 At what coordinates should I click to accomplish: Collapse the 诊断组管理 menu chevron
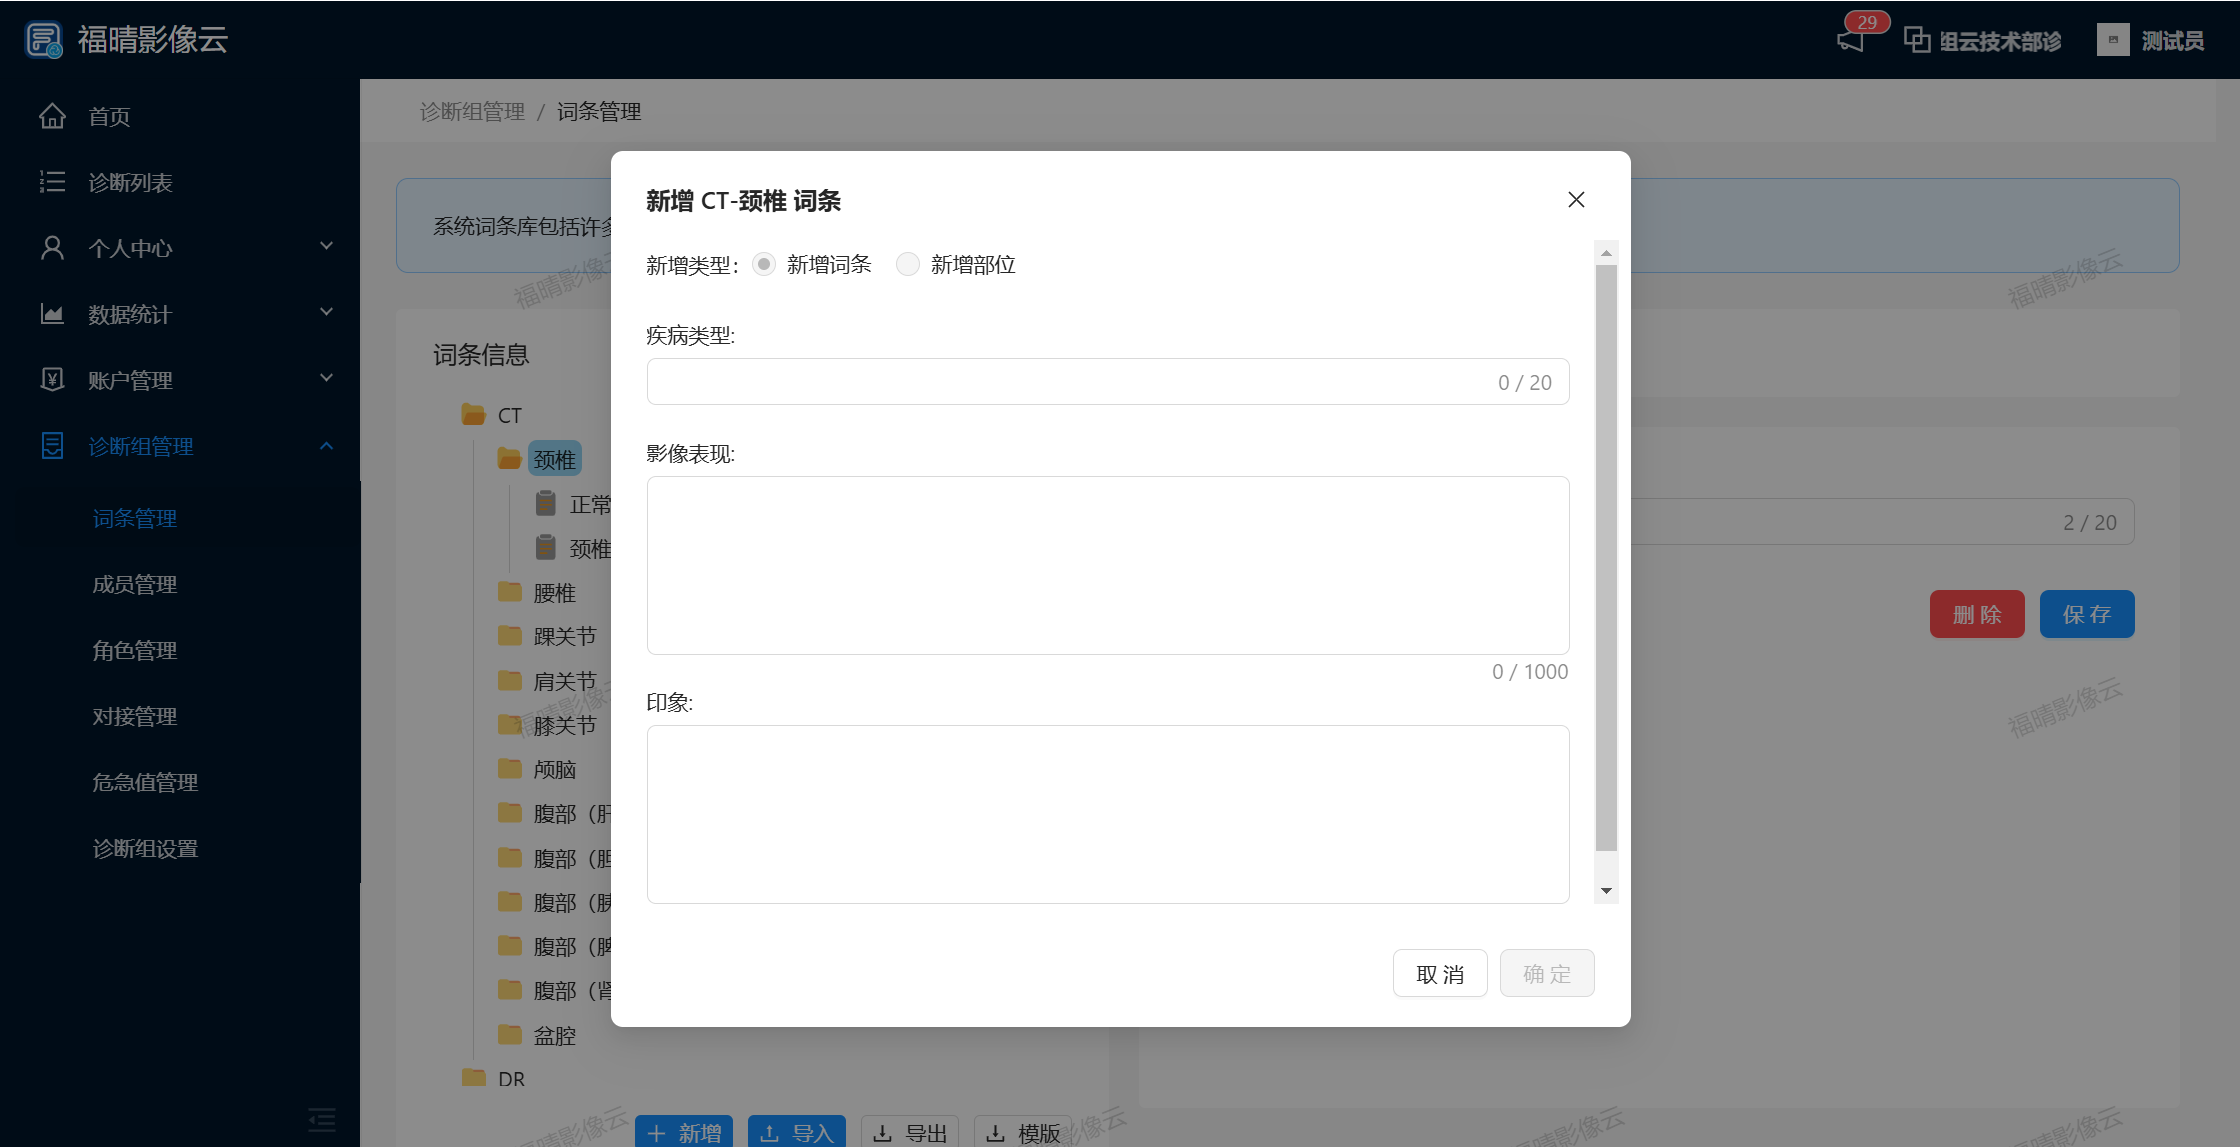click(x=326, y=446)
